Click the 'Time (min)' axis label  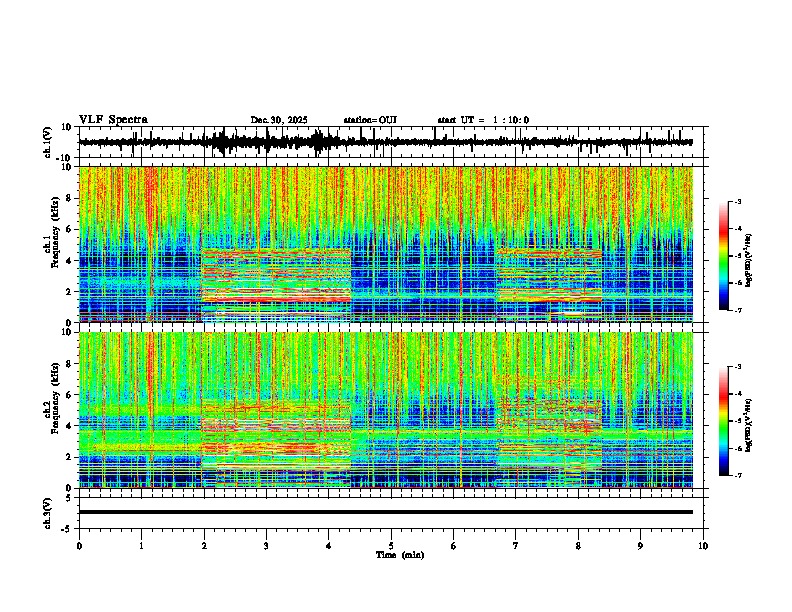[400, 555]
